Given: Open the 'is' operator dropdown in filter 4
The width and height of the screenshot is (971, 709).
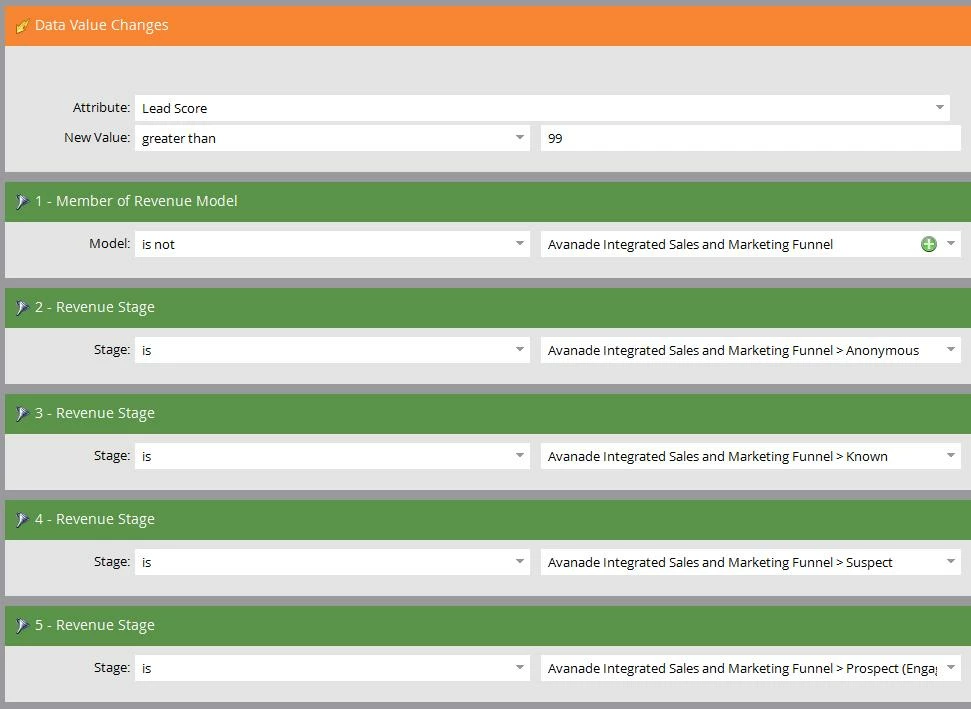Looking at the screenshot, I should coord(520,561).
